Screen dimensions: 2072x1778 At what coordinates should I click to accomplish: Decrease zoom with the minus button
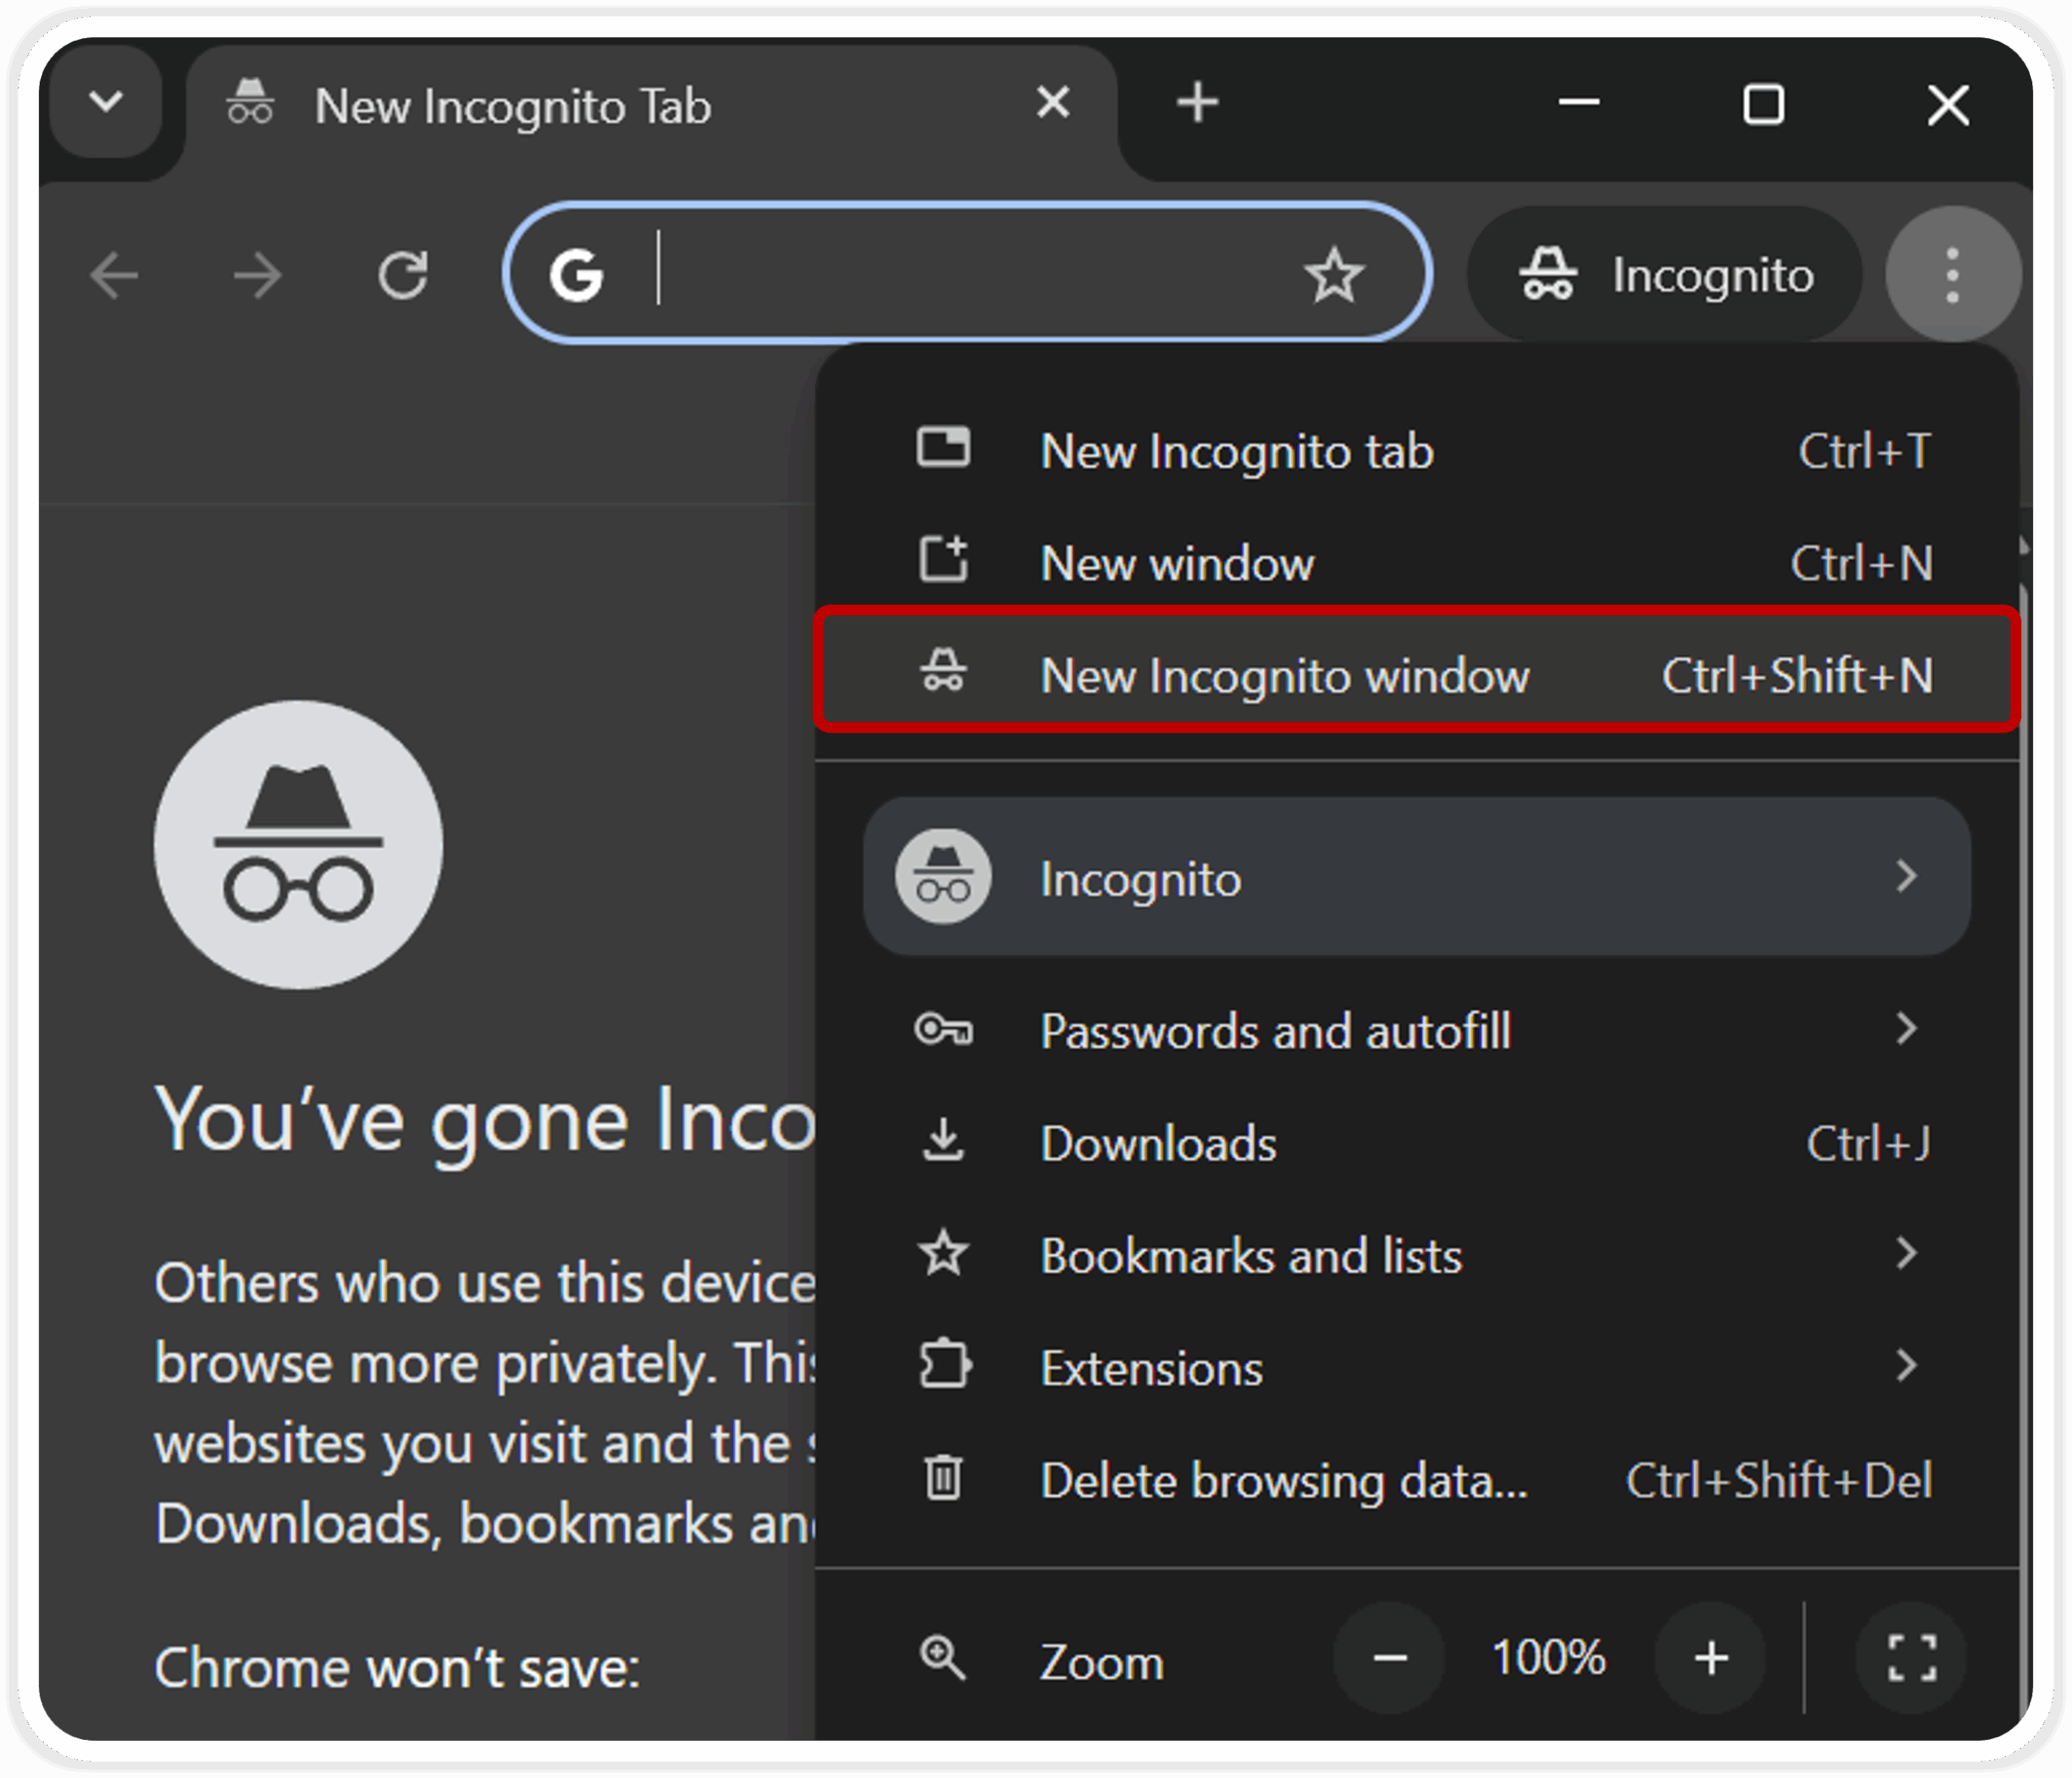coord(1389,1658)
